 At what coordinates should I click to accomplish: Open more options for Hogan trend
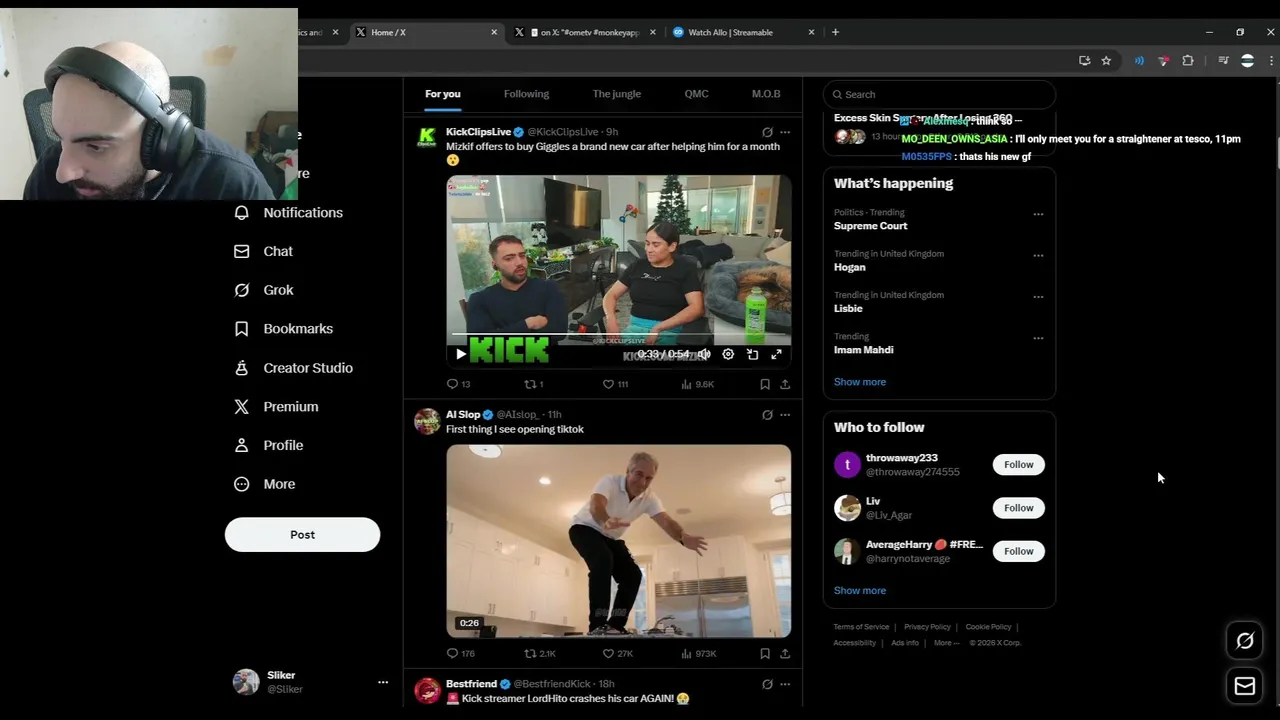[x=1038, y=255]
